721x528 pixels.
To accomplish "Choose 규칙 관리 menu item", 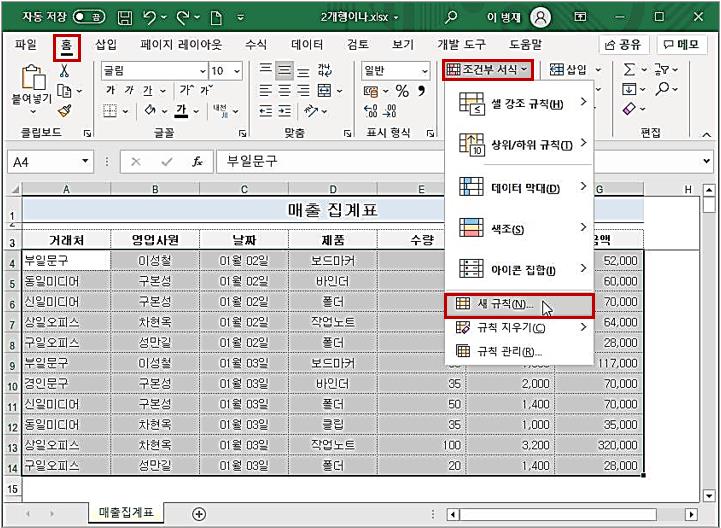I will pyautogui.click(x=519, y=352).
